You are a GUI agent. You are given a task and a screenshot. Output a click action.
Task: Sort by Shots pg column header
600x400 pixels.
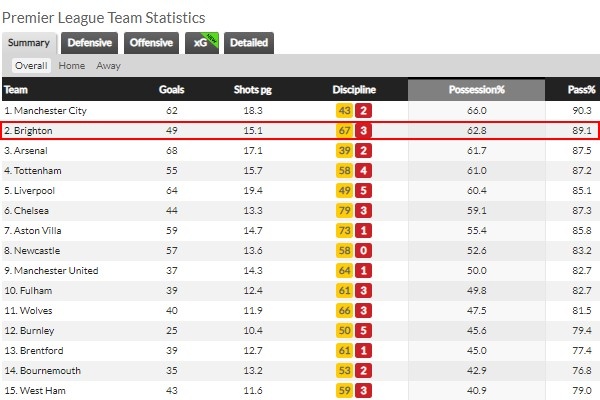point(253,90)
